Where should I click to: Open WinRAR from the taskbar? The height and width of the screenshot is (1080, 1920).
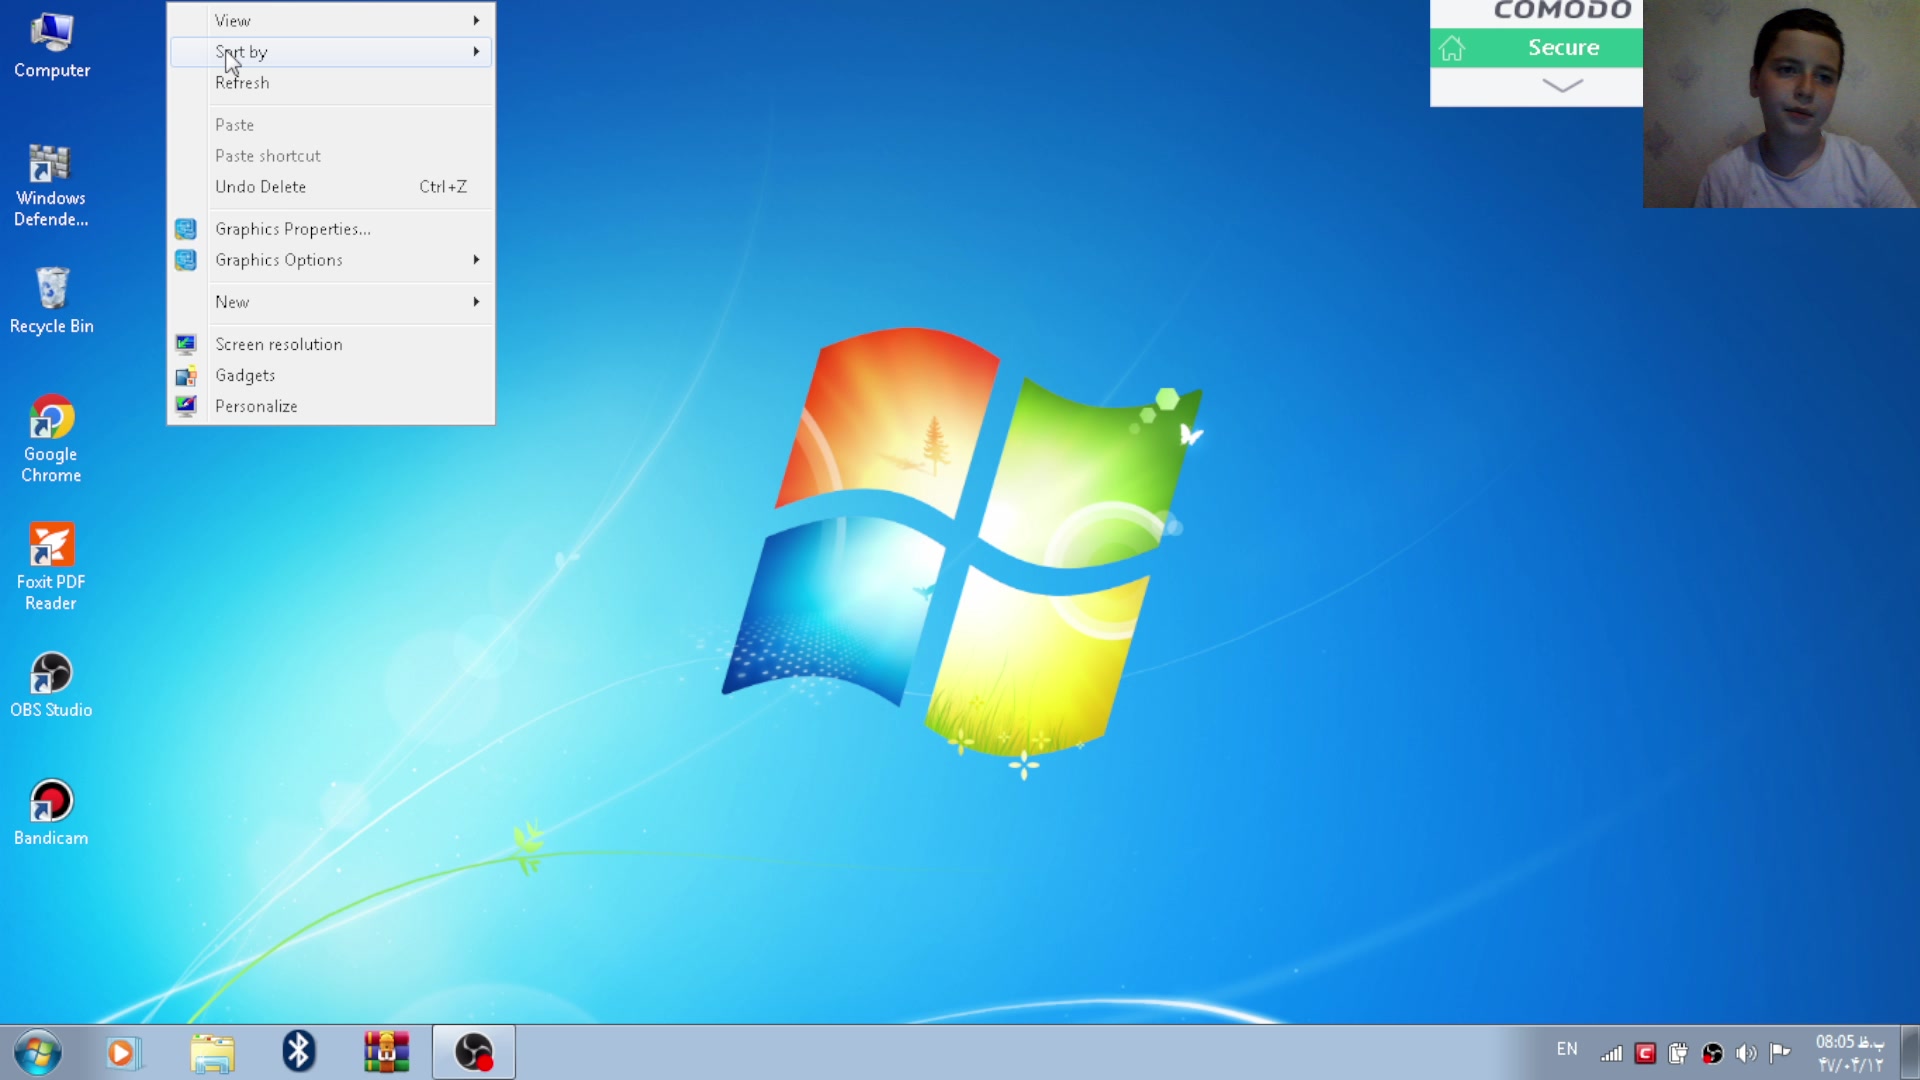(x=386, y=1052)
